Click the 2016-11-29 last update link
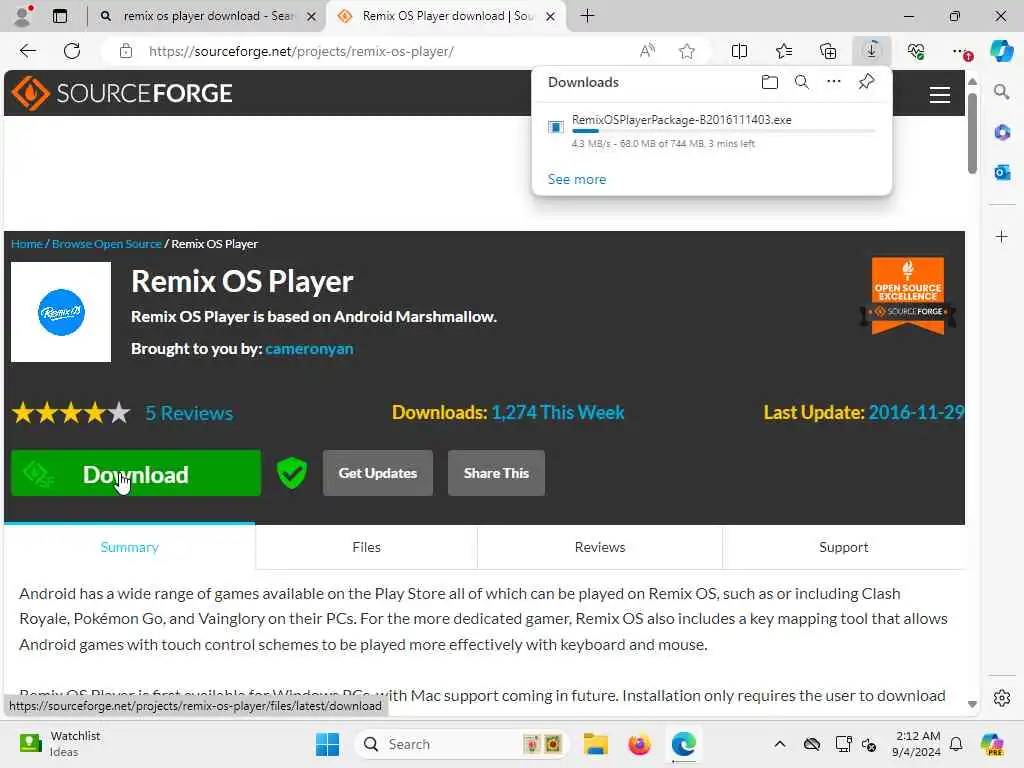1024x768 pixels. click(916, 413)
